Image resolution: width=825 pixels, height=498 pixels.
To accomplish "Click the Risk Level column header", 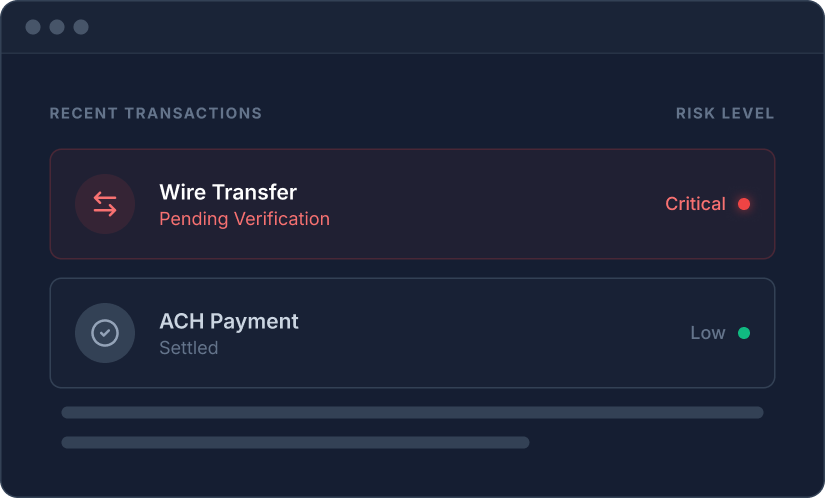I will 725,114.
